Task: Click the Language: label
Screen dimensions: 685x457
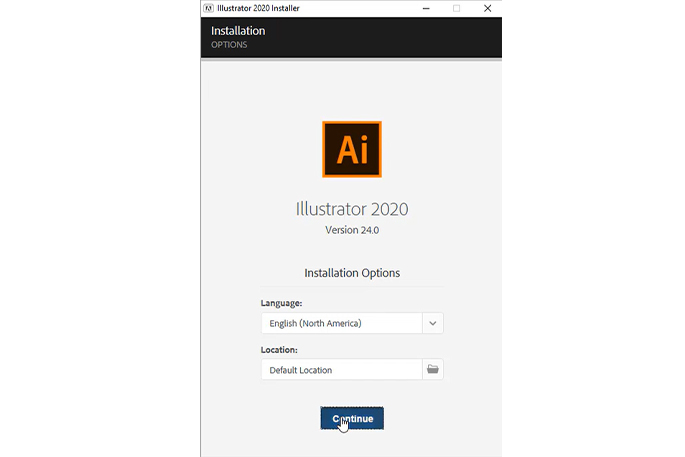Action: tap(281, 303)
